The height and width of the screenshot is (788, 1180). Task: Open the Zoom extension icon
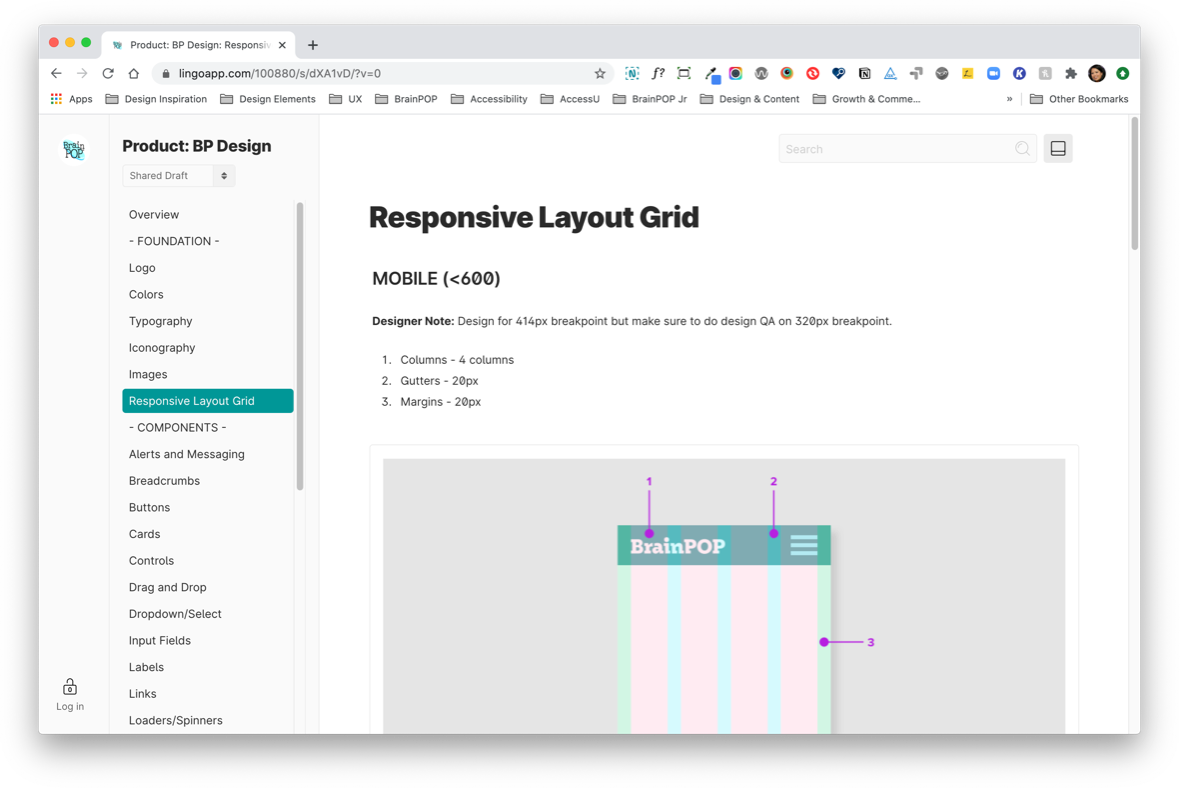point(993,73)
